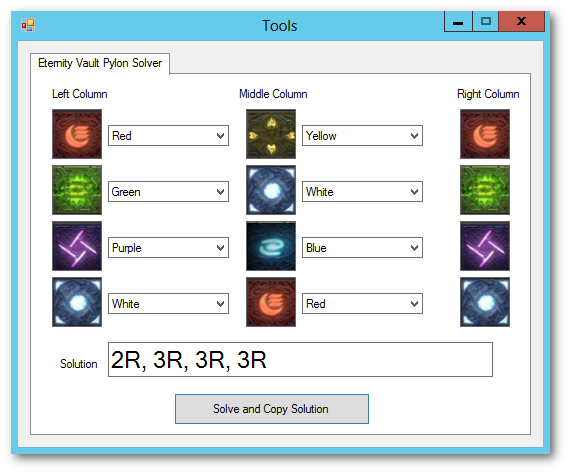Image resolution: width=569 pixels, height=473 pixels.
Task: Open the Left Column Green dropdown
Action: (x=168, y=192)
